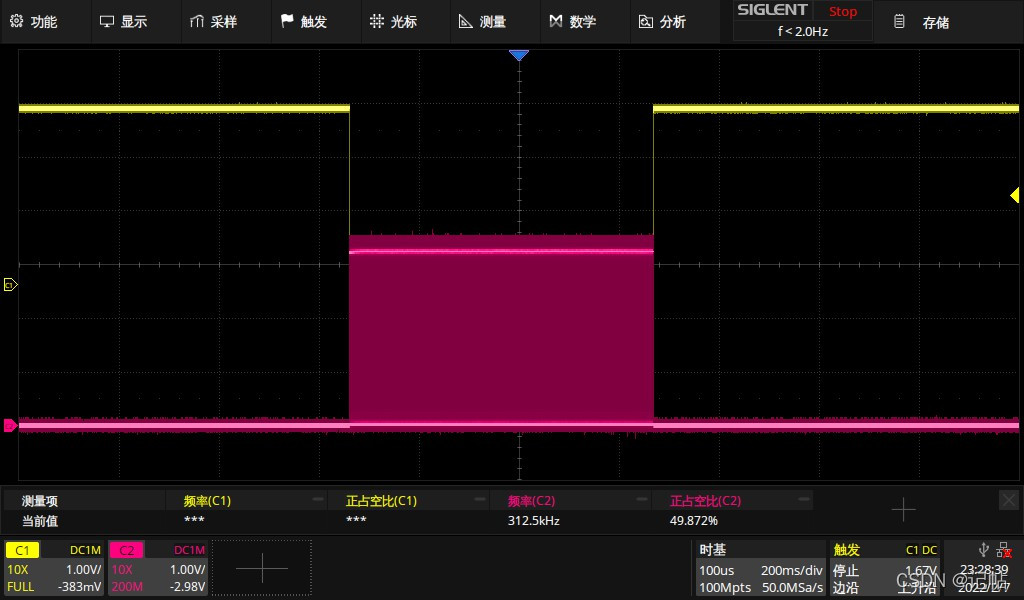Click the flag icon beside 触发
The image size is (1024, 600).
point(287,21)
